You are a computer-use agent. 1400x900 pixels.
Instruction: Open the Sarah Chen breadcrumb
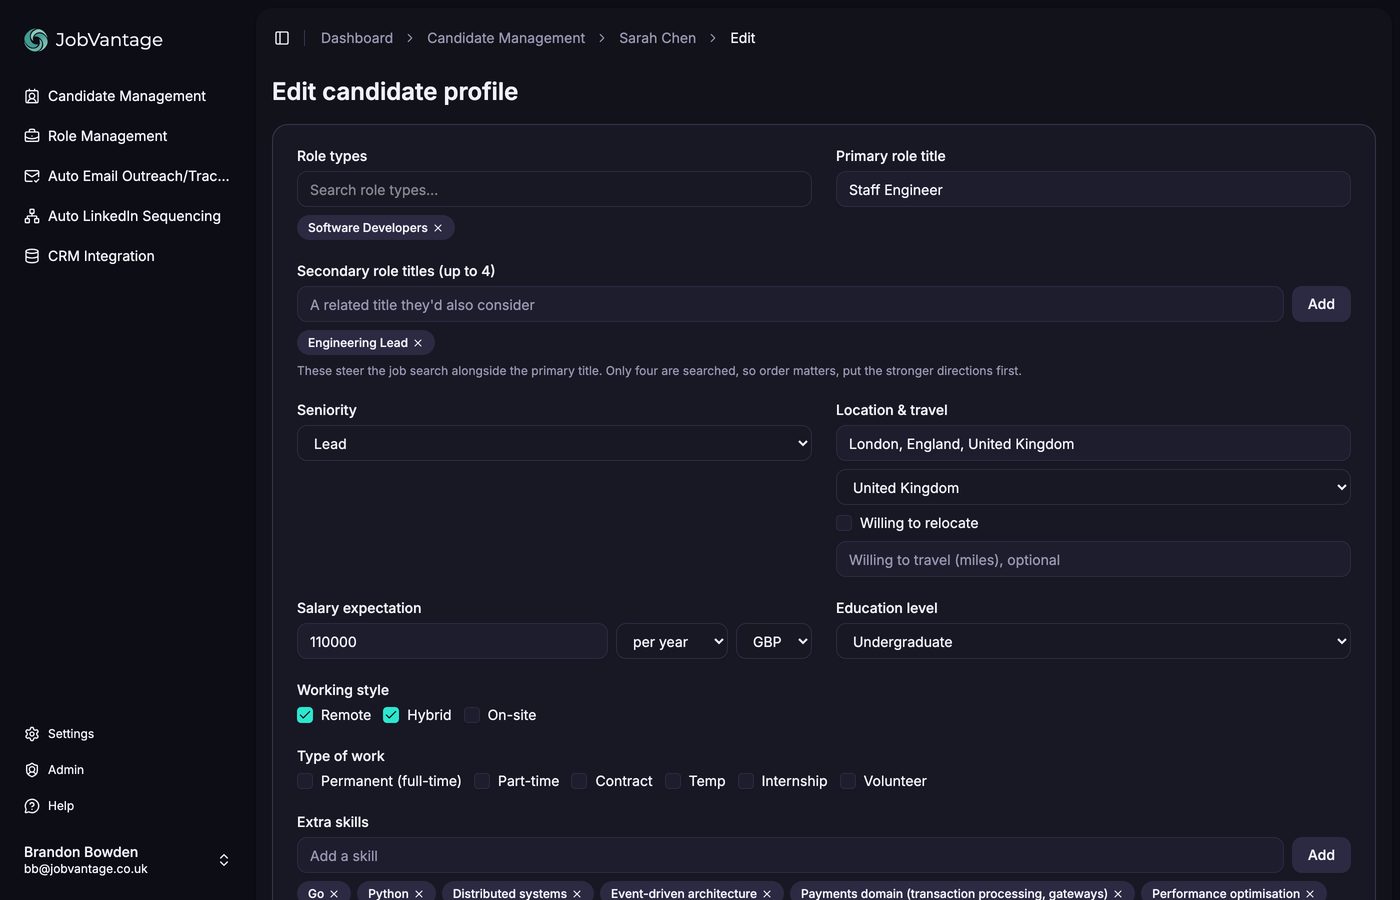[657, 38]
